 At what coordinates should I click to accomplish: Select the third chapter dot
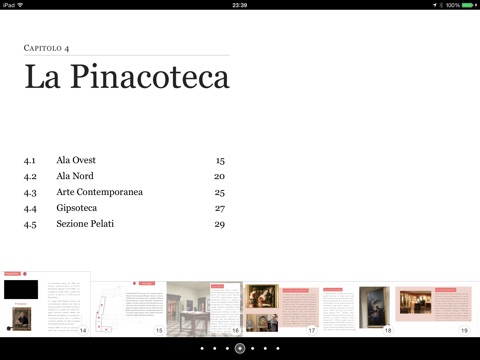point(227,349)
